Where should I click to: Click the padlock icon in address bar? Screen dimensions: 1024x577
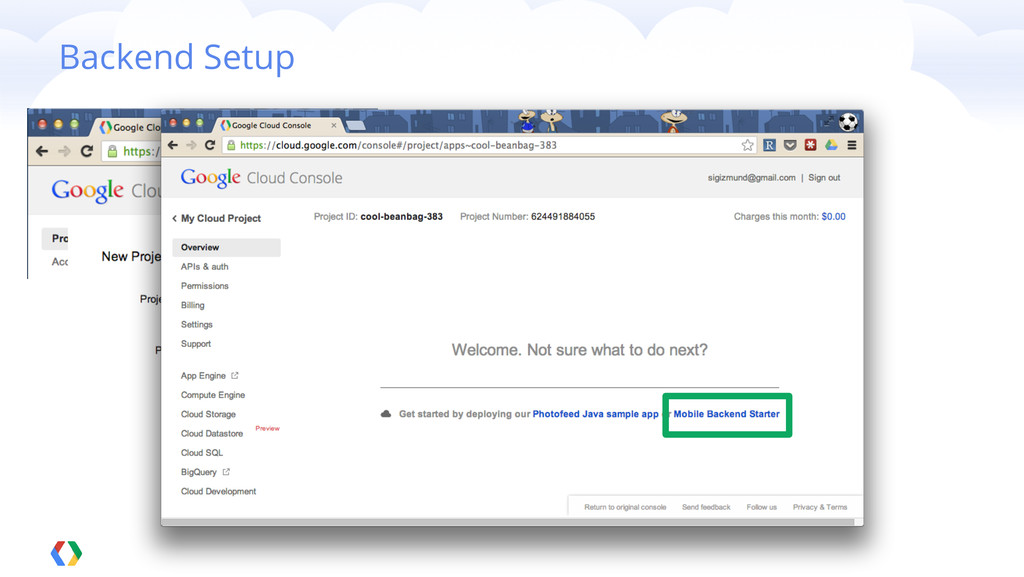(x=231, y=145)
